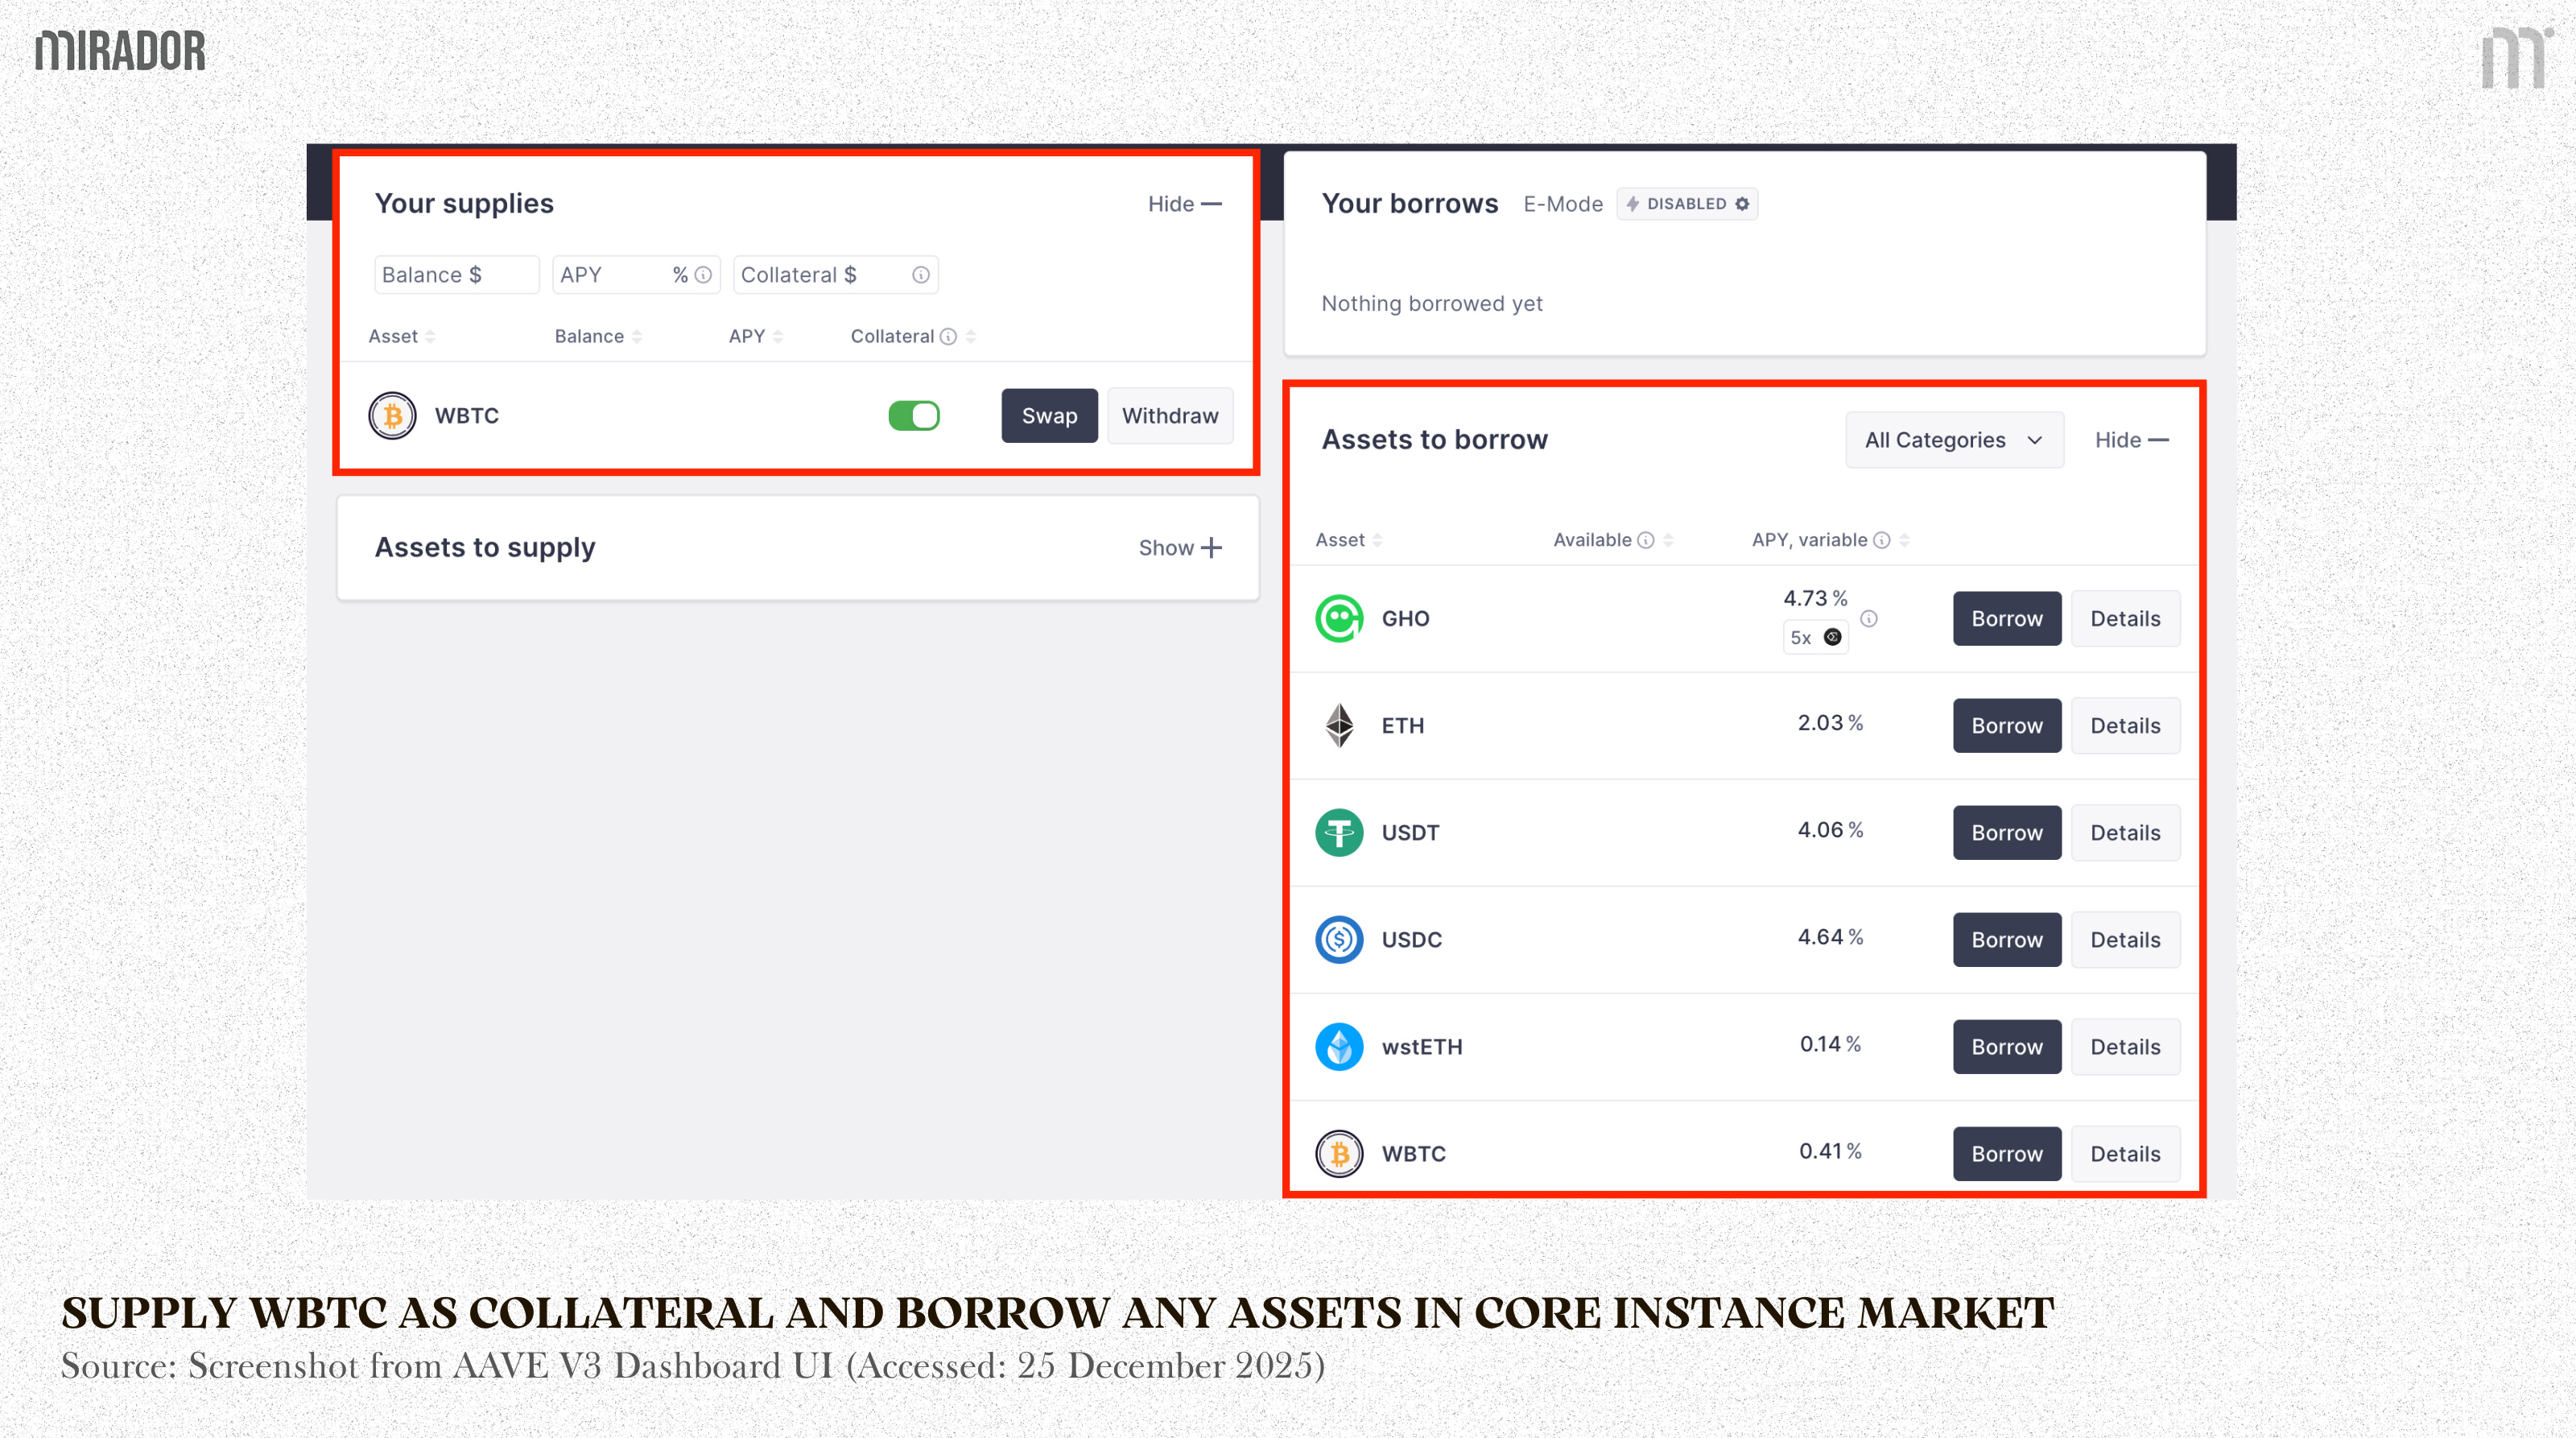Click the USDT token icon
Viewport: 2576px width, 1438px height.
pos(1339,832)
